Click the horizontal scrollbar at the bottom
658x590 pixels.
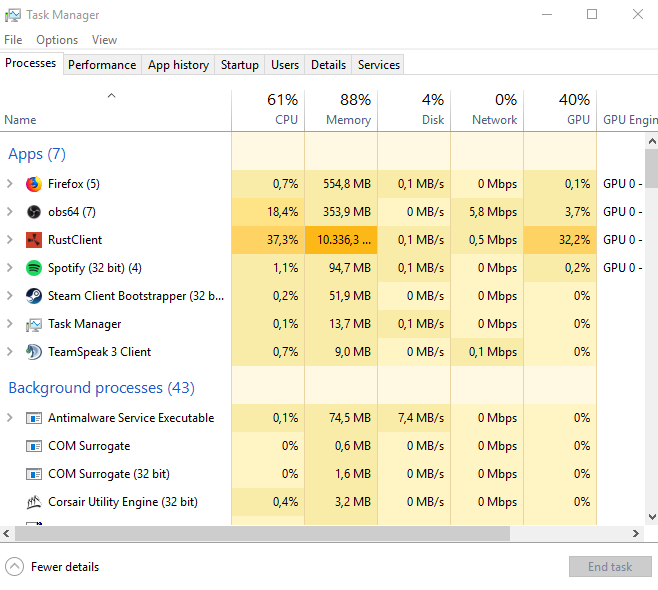pos(300,534)
